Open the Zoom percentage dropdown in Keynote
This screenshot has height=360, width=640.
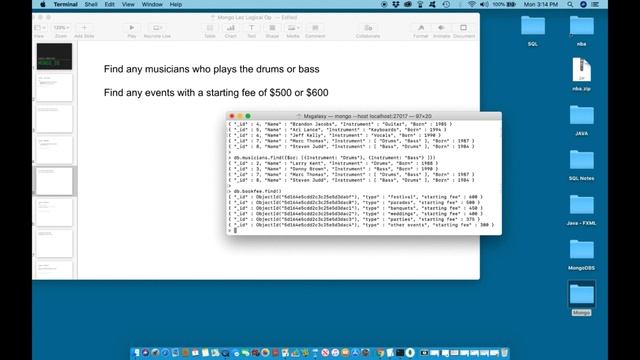(61, 28)
